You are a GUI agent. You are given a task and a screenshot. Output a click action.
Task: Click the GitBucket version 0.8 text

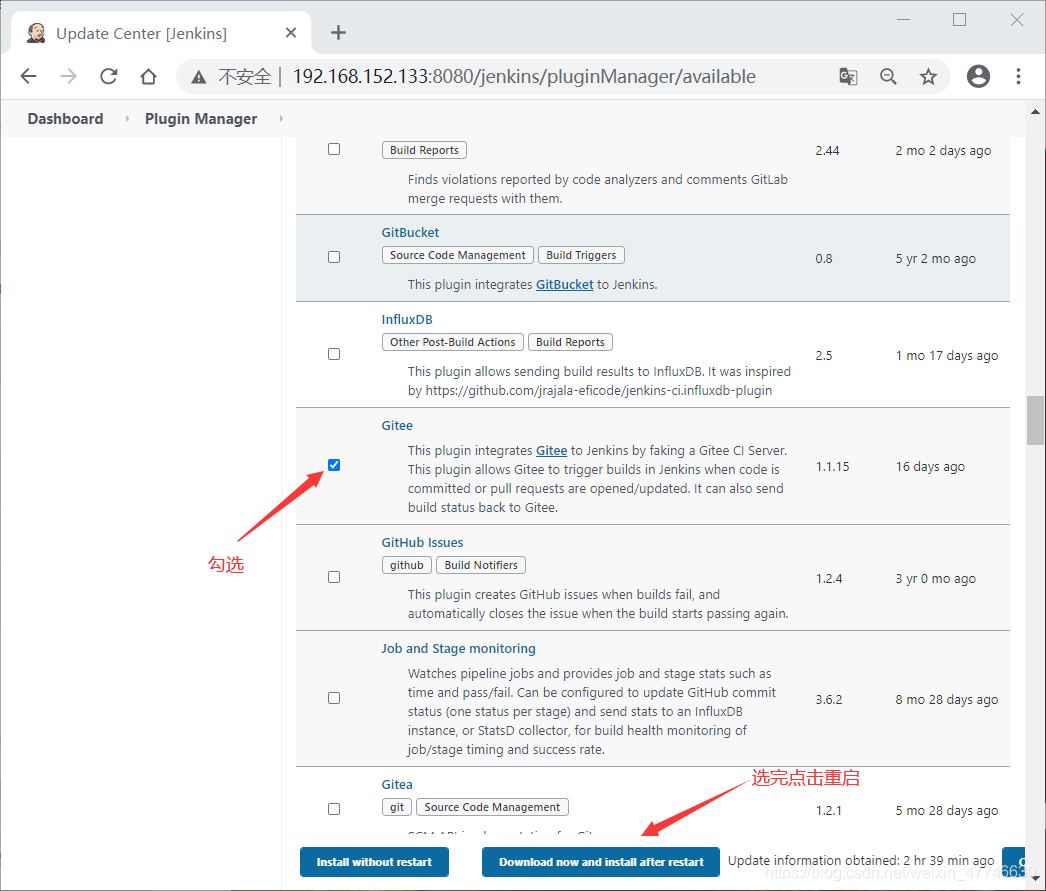click(x=824, y=259)
